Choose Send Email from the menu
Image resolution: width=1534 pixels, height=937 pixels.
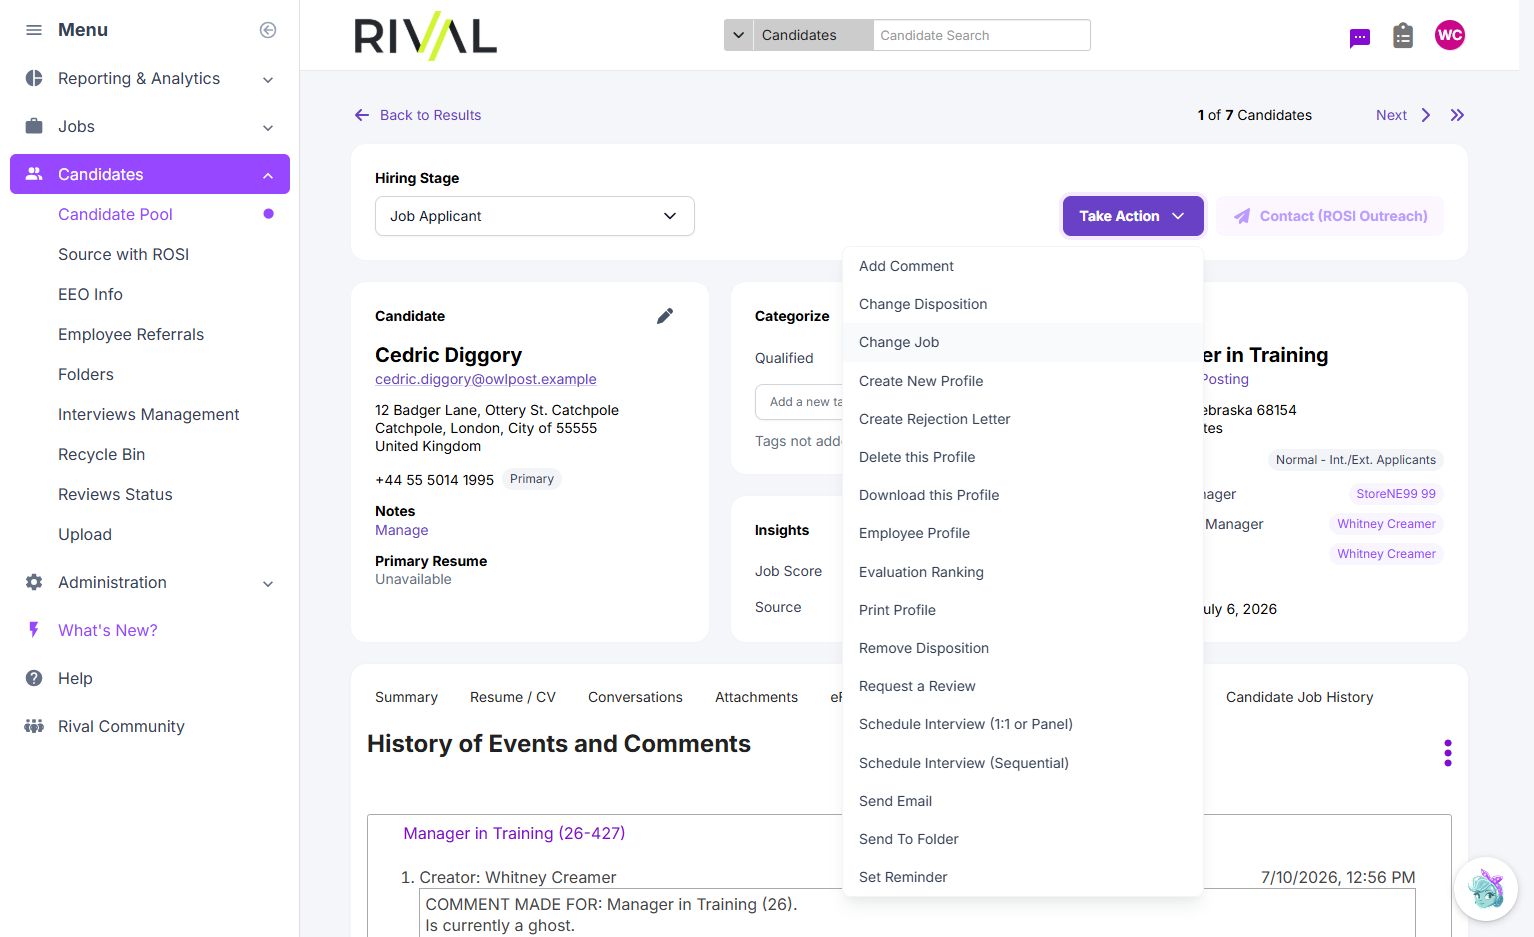(1023, 801)
